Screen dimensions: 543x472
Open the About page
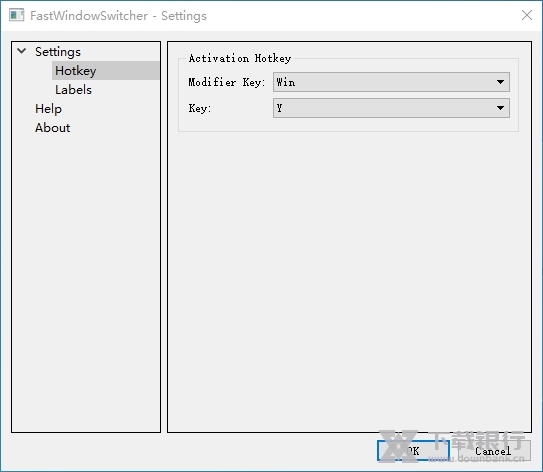[52, 128]
